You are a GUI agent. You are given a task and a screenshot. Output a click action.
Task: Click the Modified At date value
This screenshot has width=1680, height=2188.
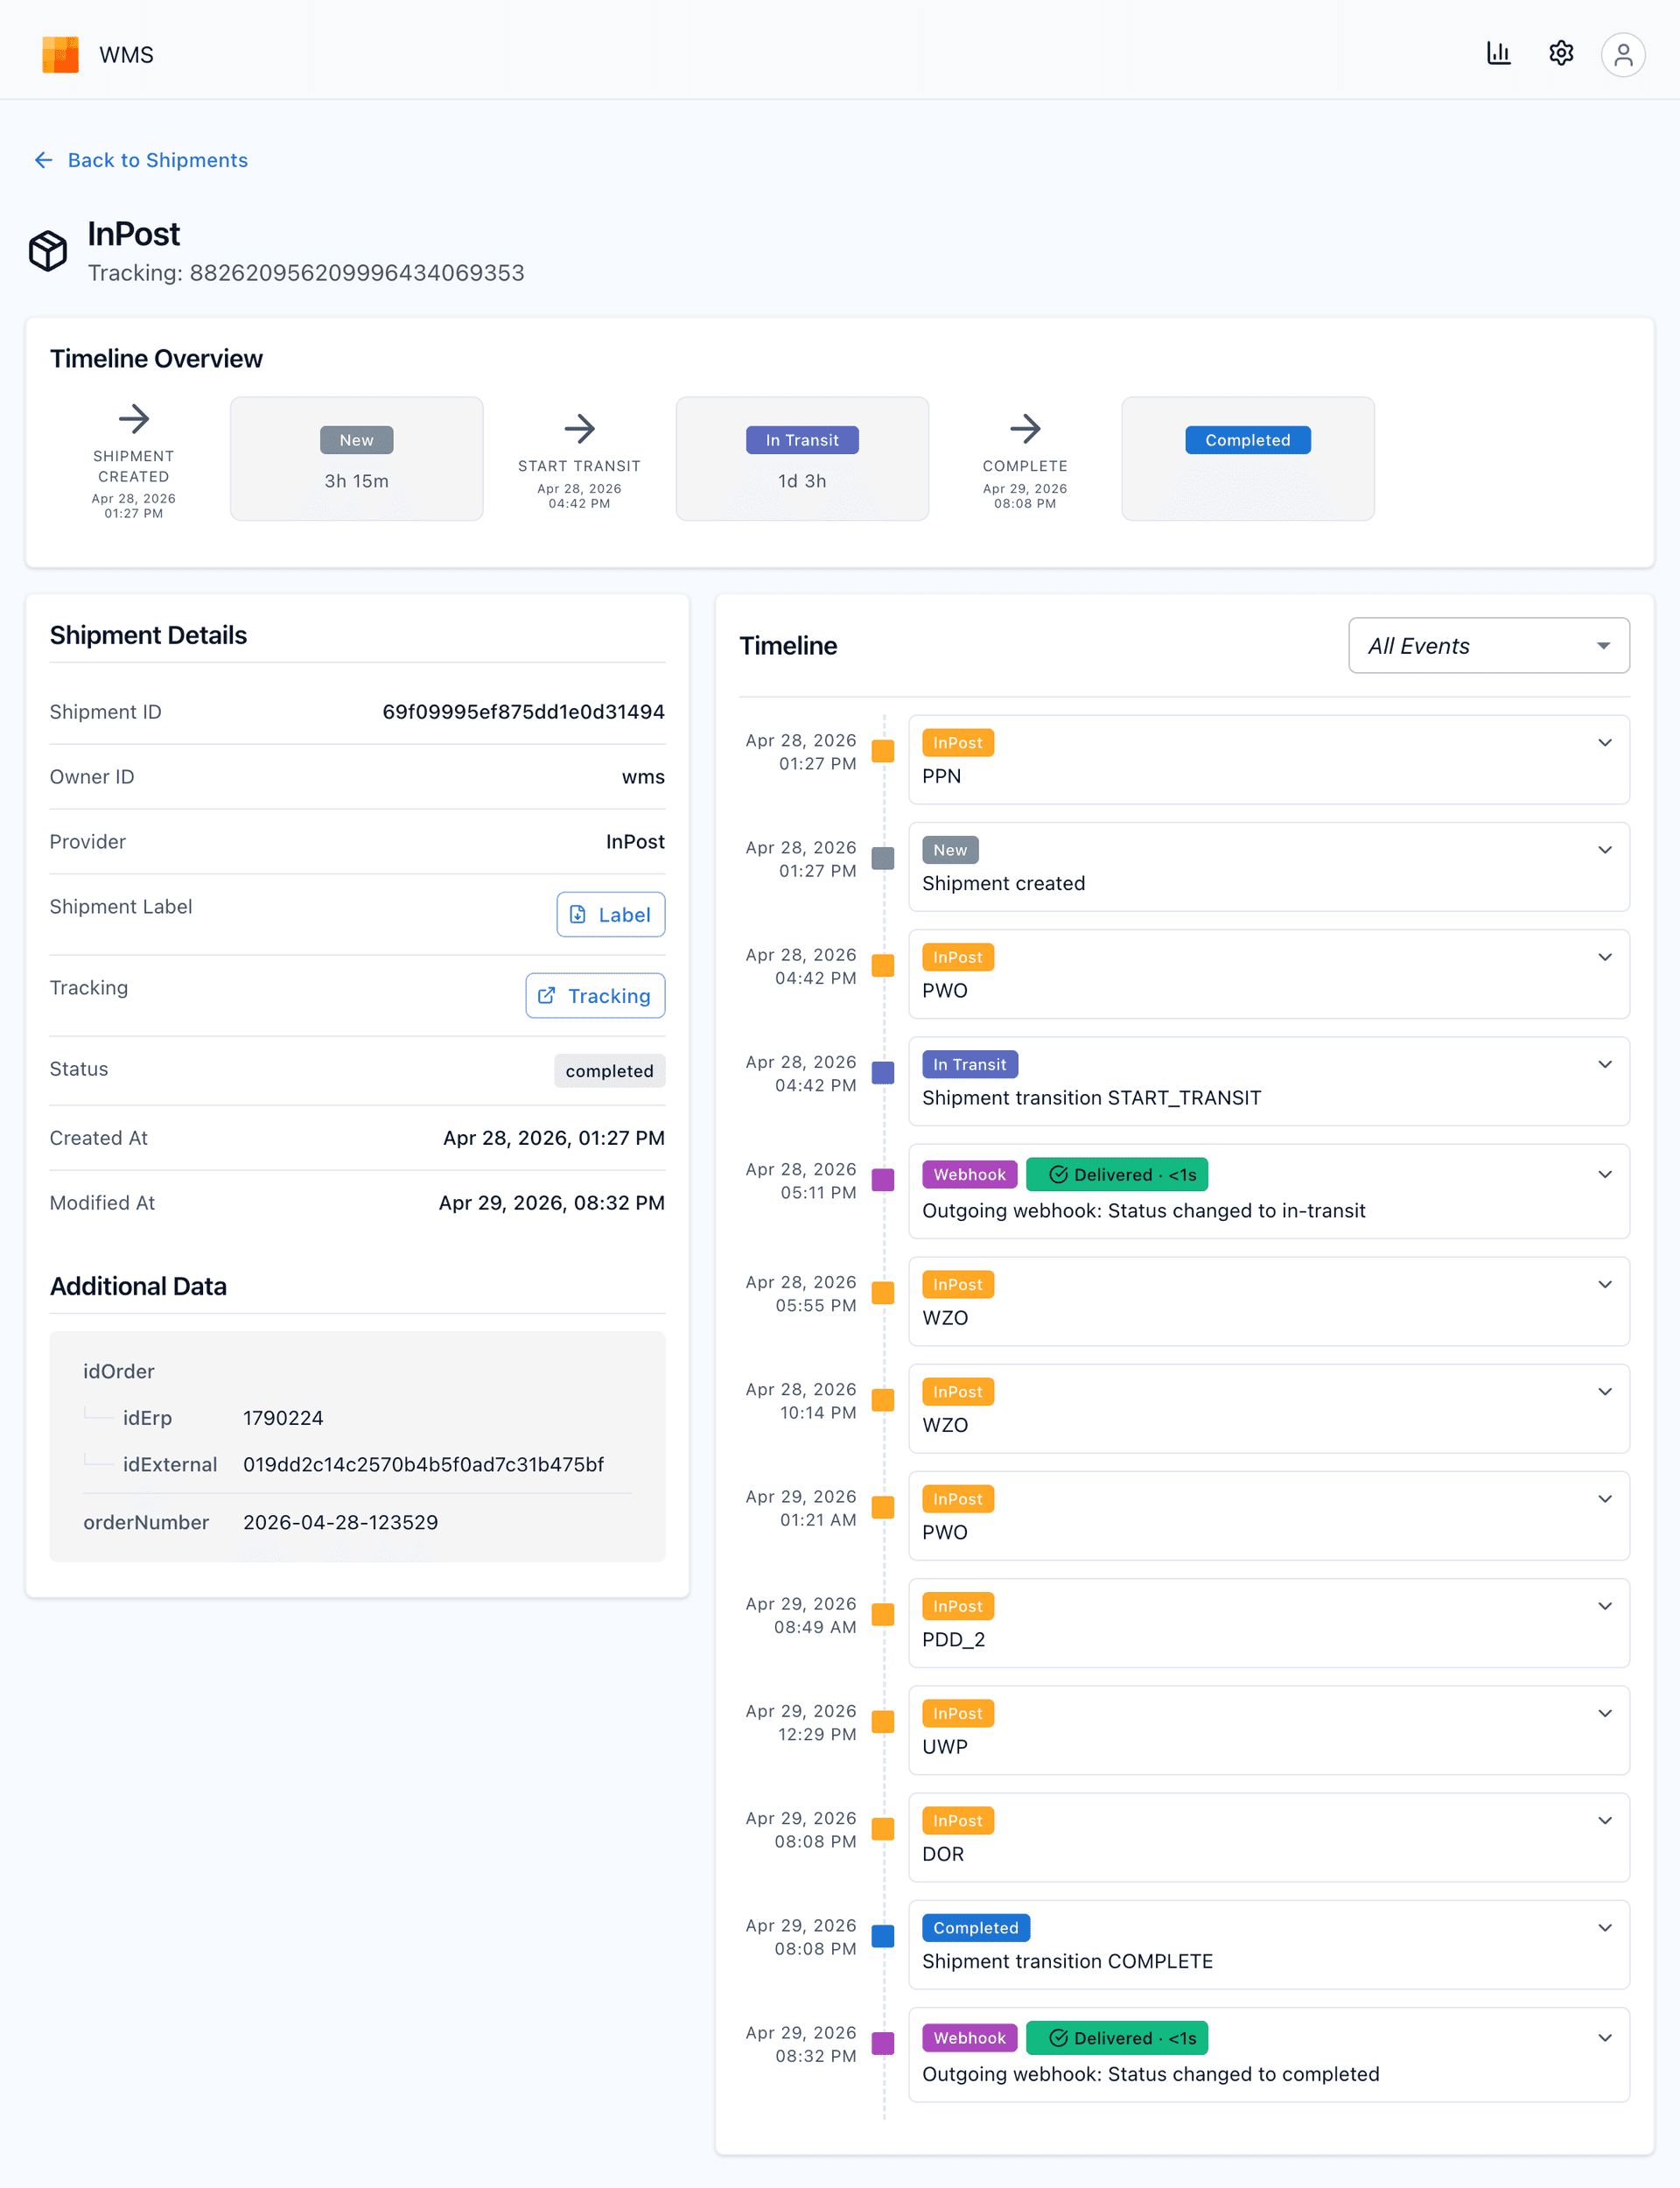click(x=551, y=1202)
